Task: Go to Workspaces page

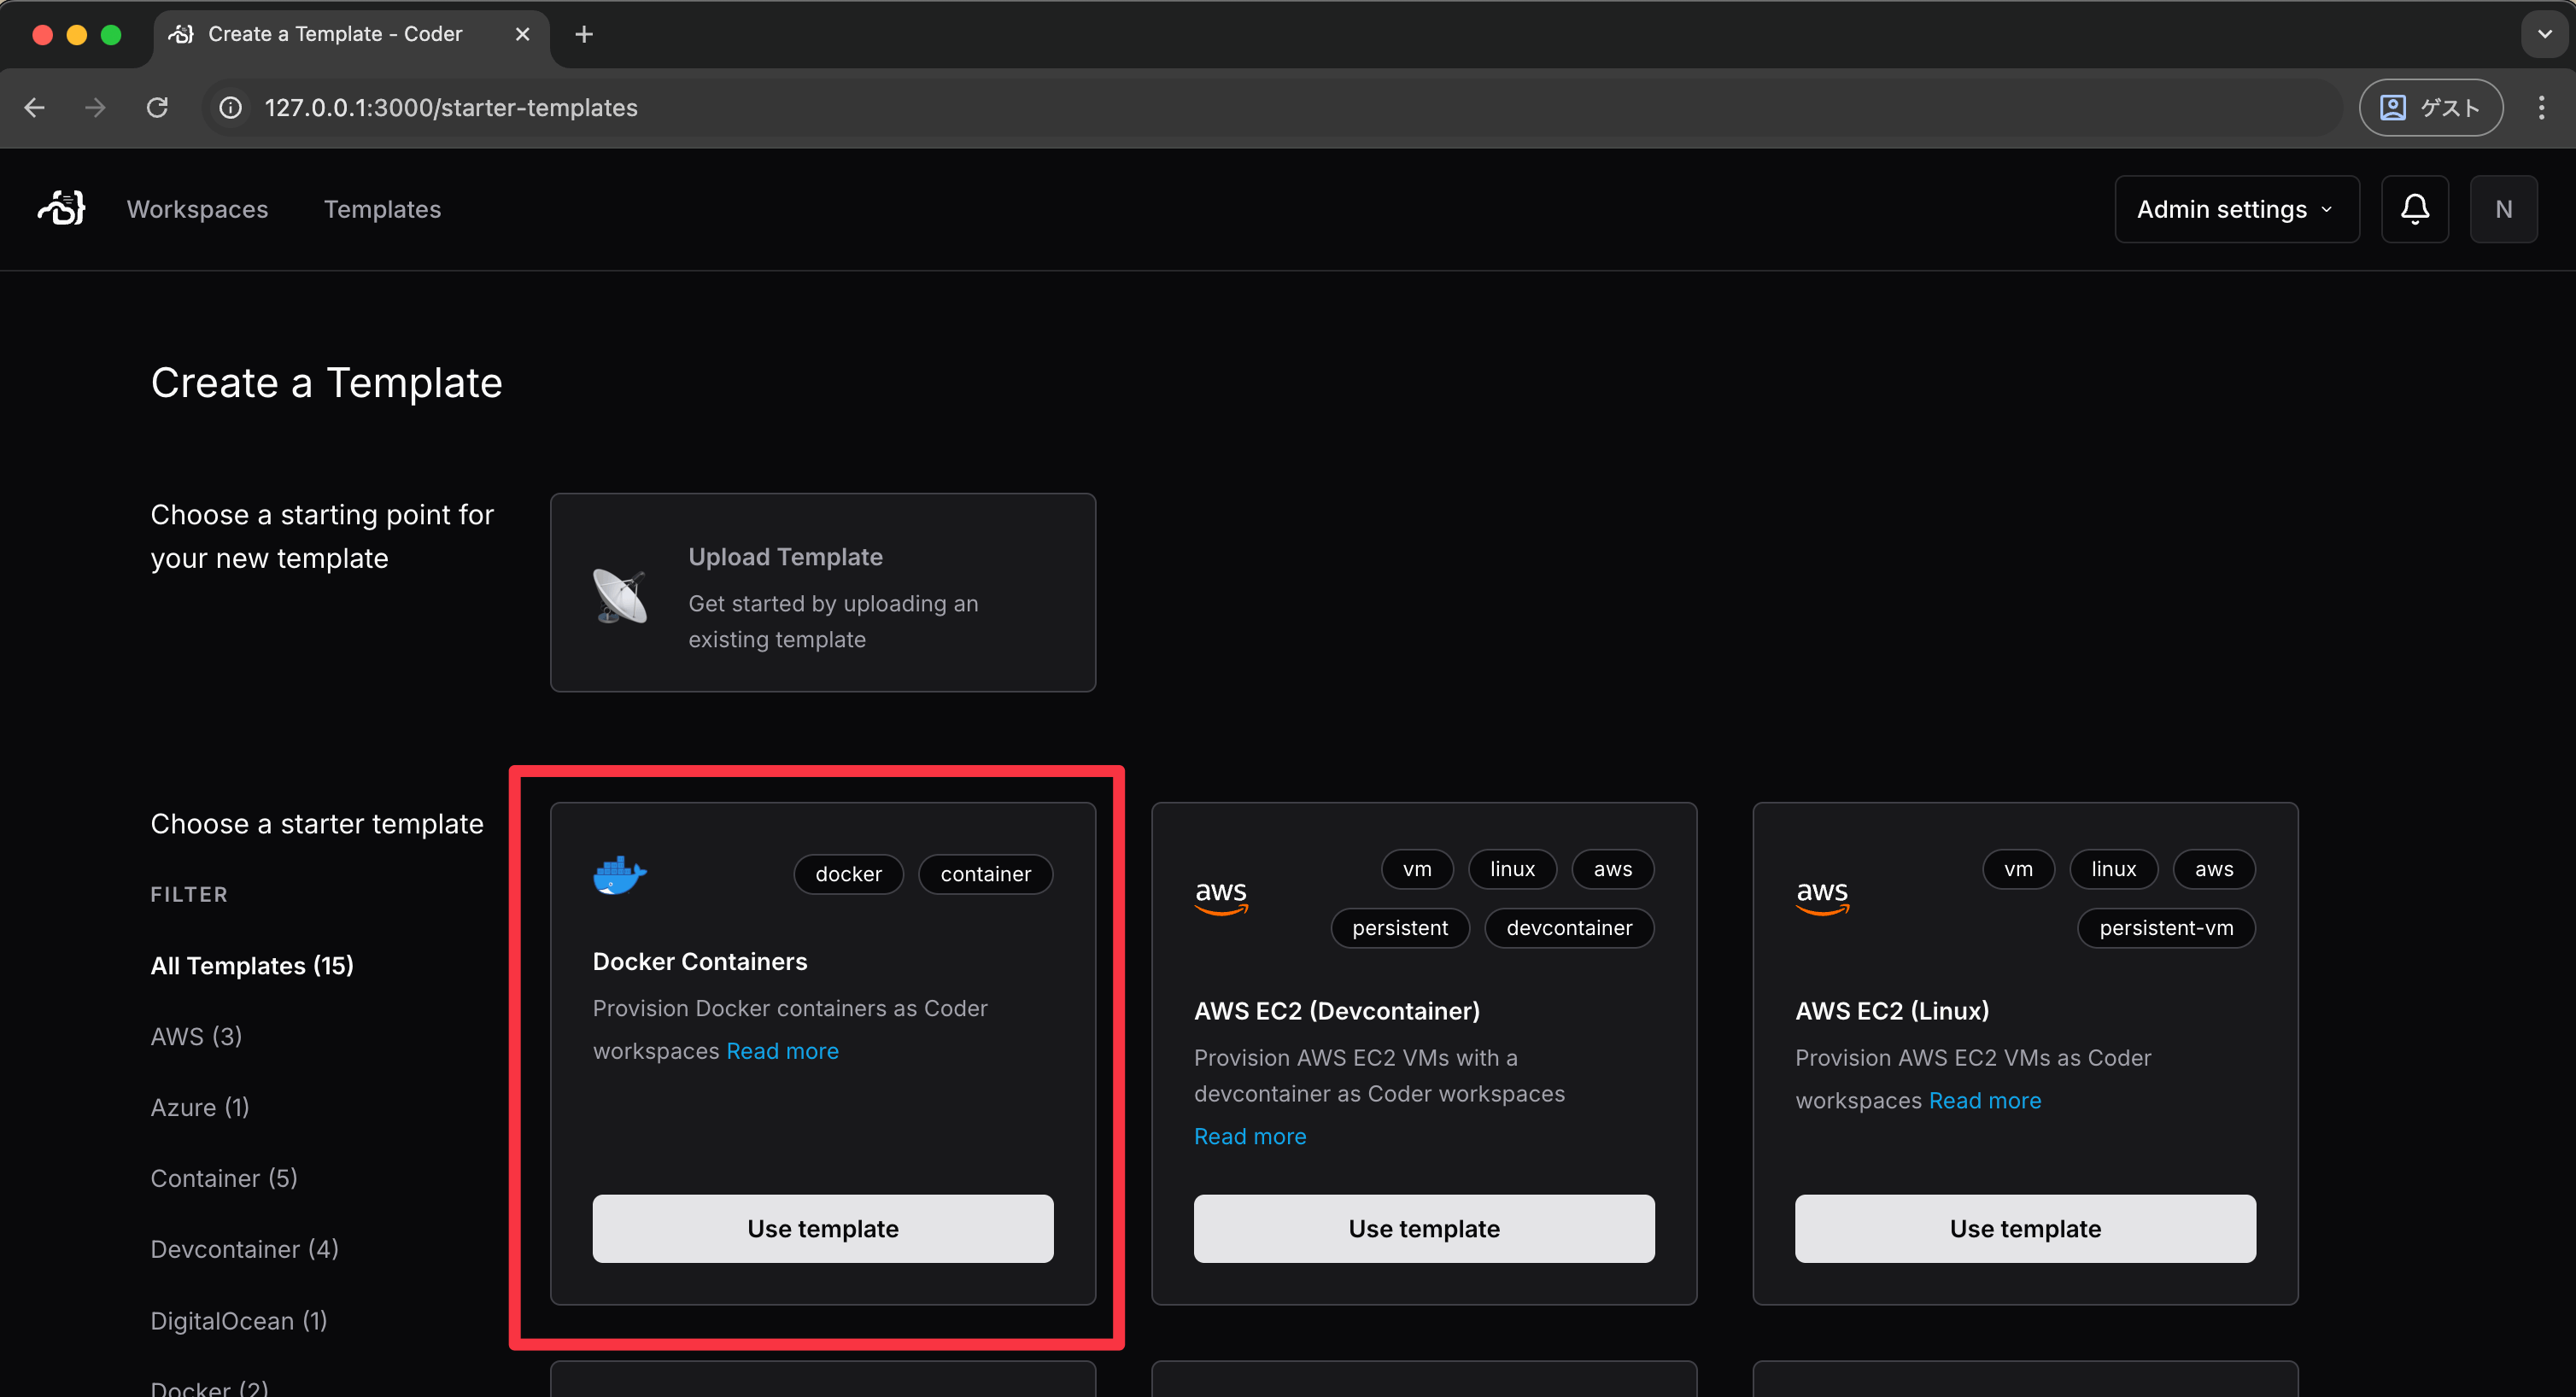Action: click(197, 209)
